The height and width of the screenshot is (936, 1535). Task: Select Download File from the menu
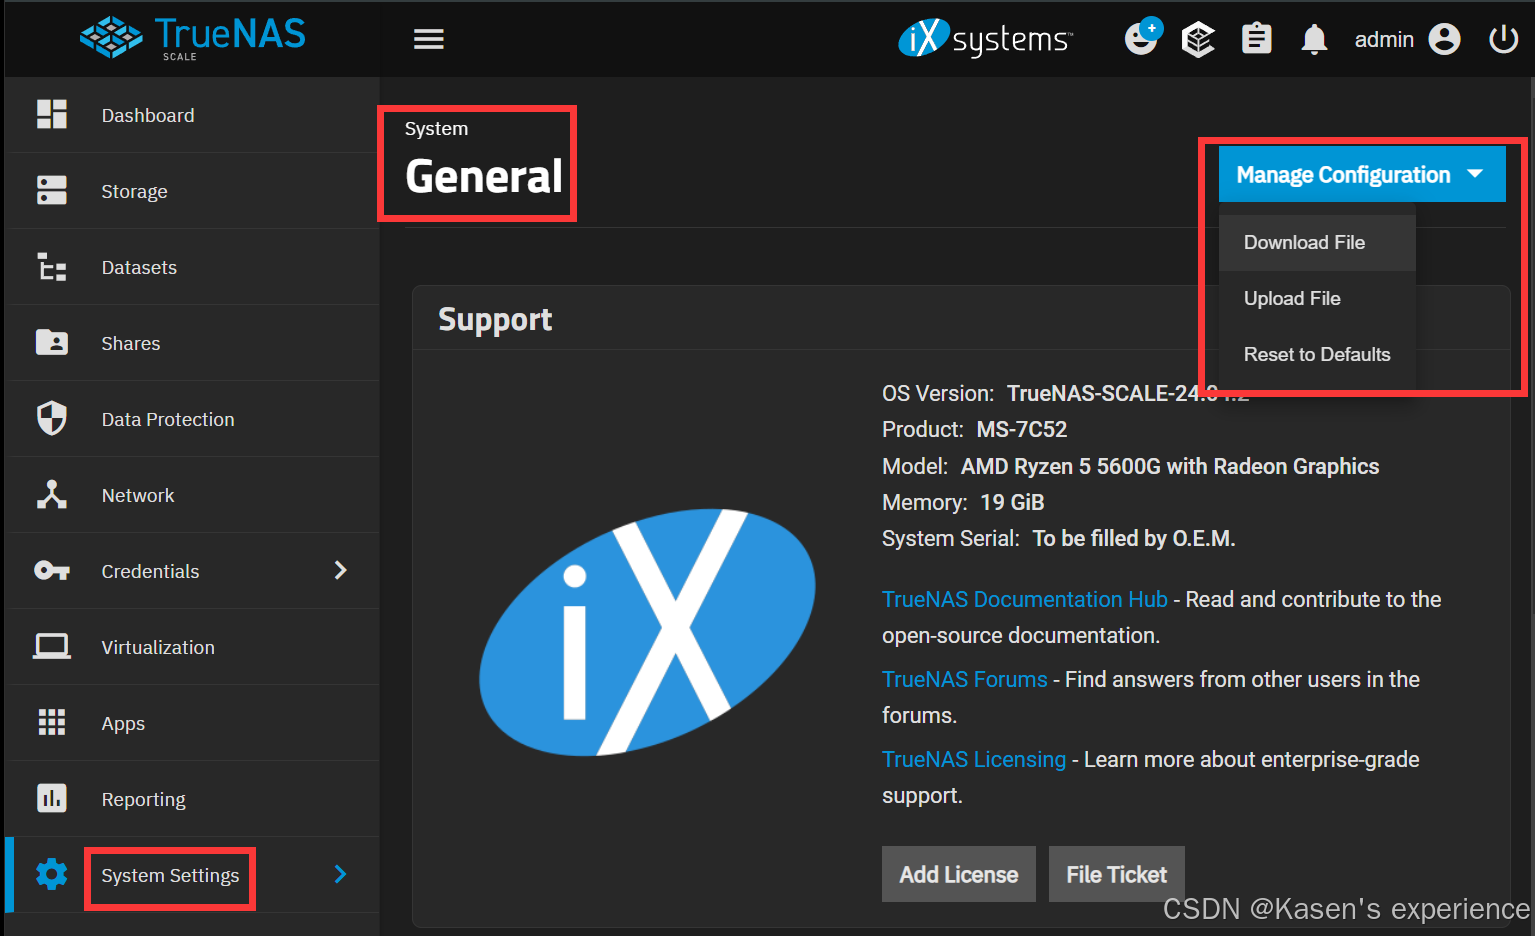click(1317, 242)
